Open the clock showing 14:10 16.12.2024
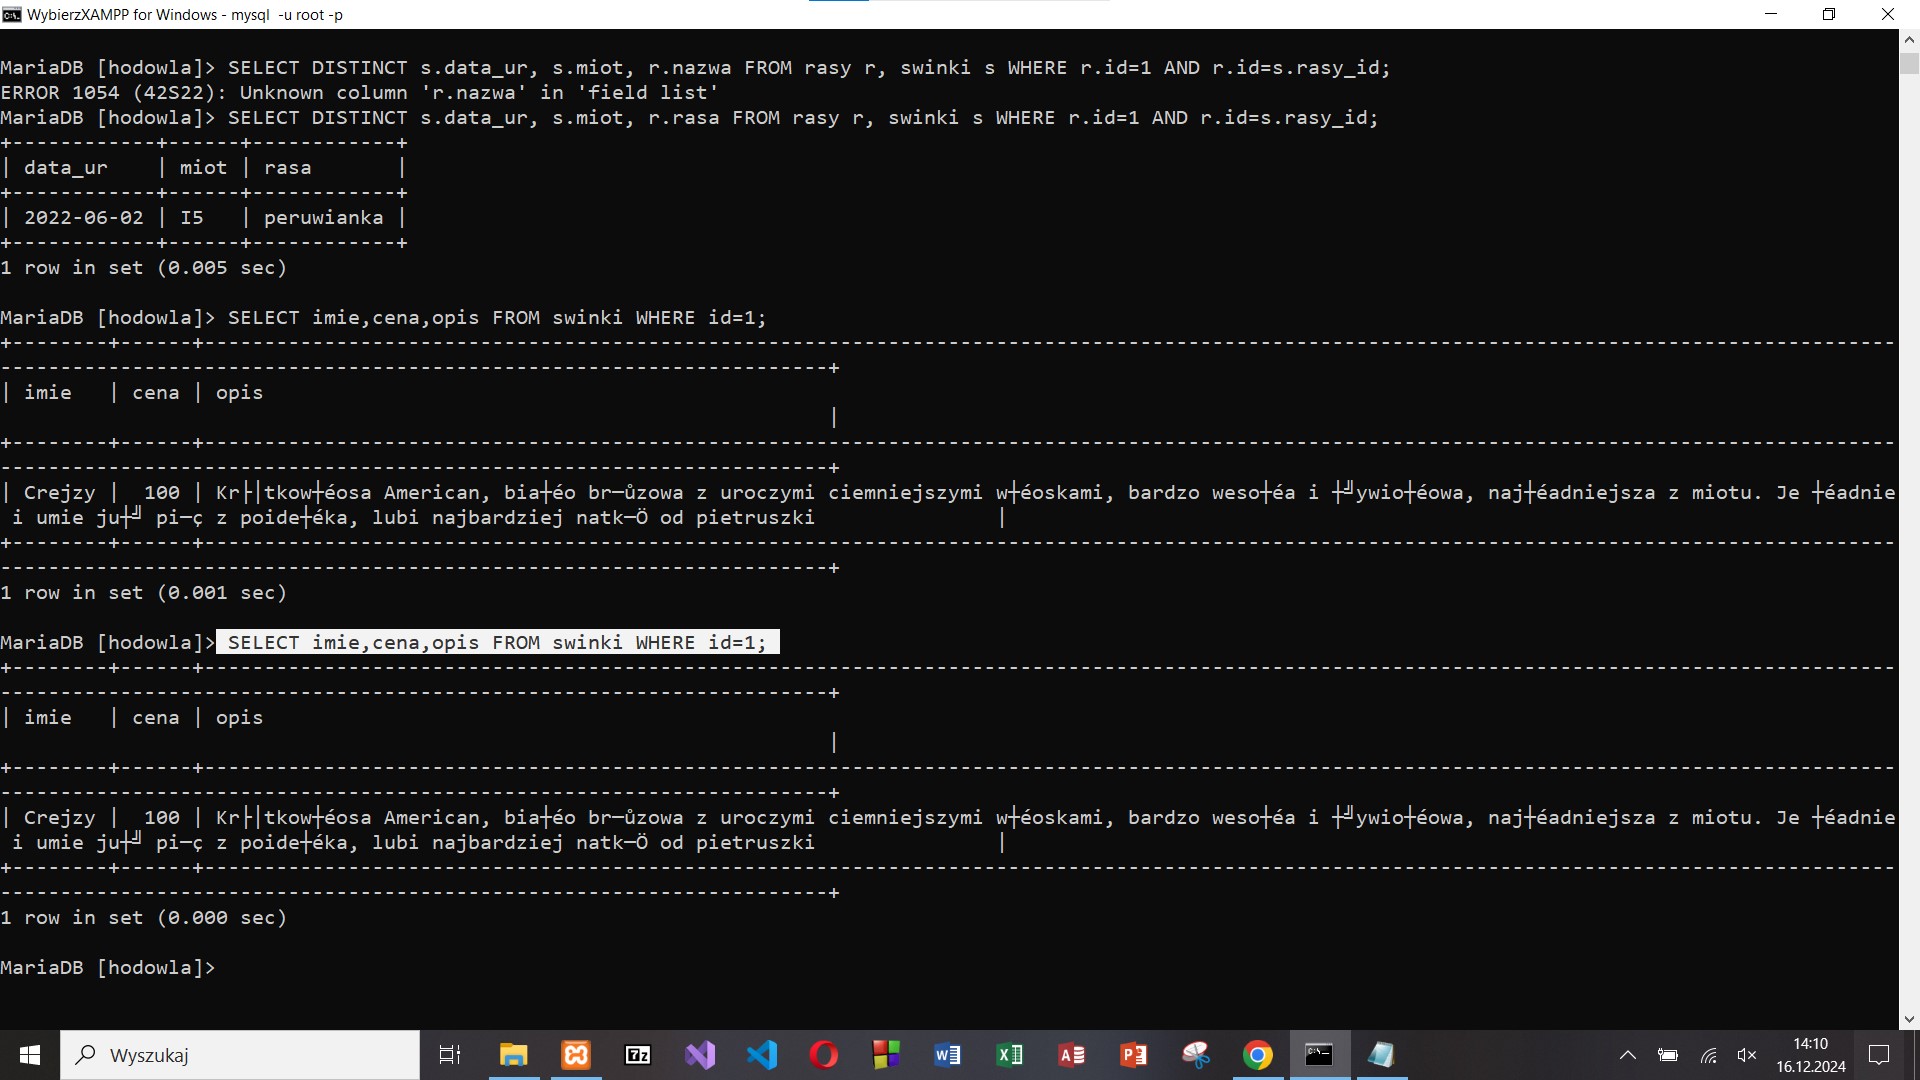The width and height of the screenshot is (1920, 1080). [x=1811, y=1055]
